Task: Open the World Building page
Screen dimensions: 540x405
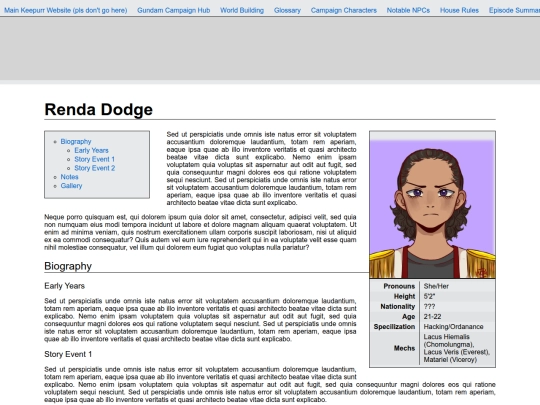Action: pos(242,10)
